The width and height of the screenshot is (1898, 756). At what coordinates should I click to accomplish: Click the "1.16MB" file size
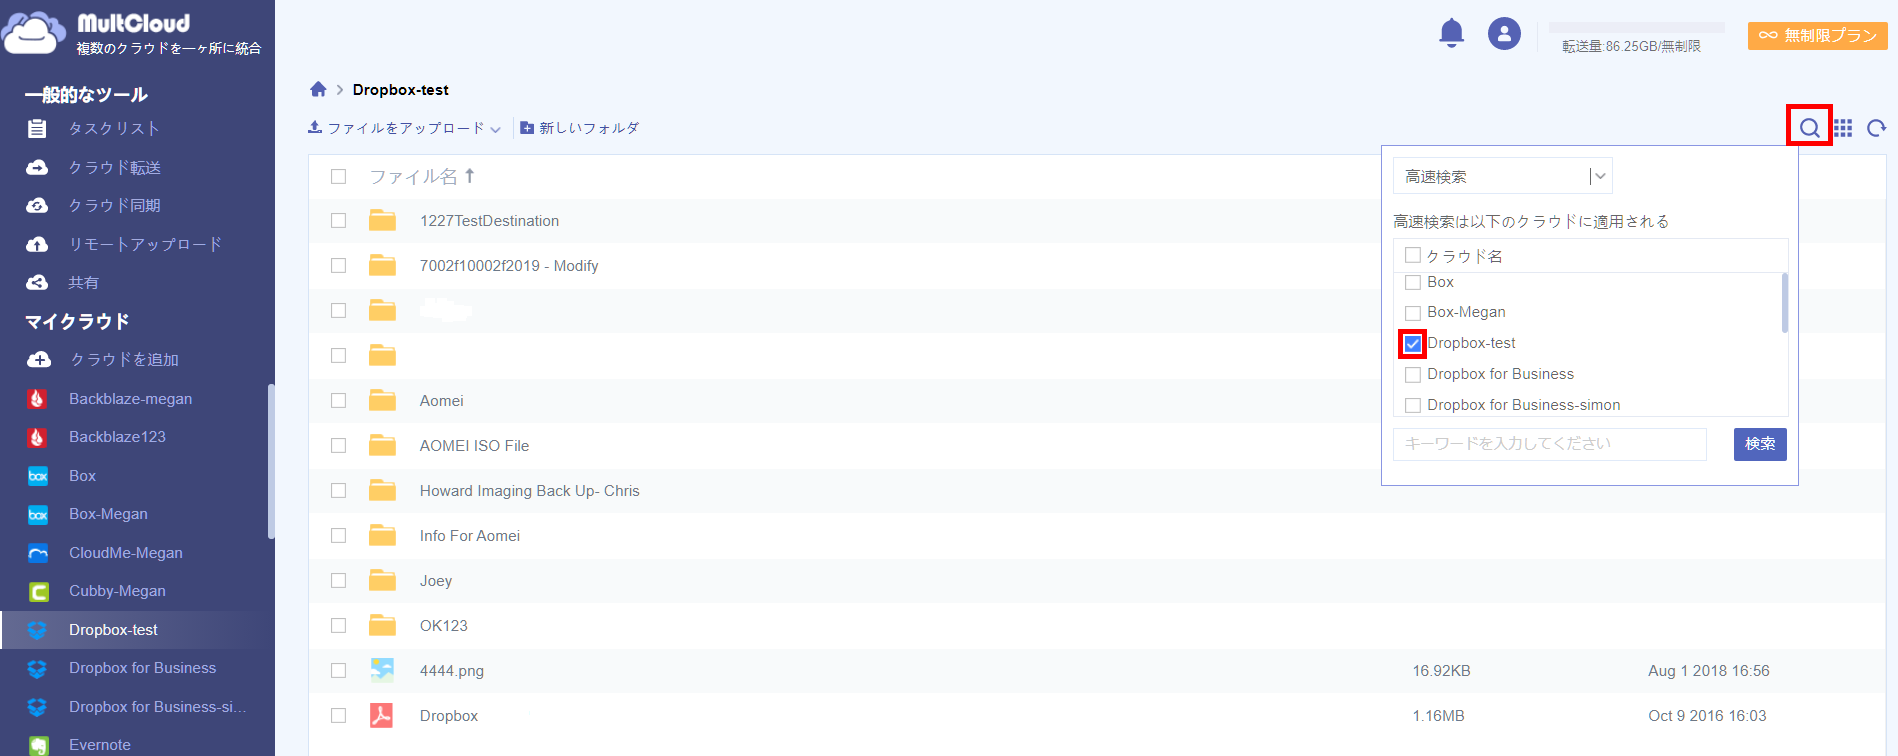coord(1439,715)
